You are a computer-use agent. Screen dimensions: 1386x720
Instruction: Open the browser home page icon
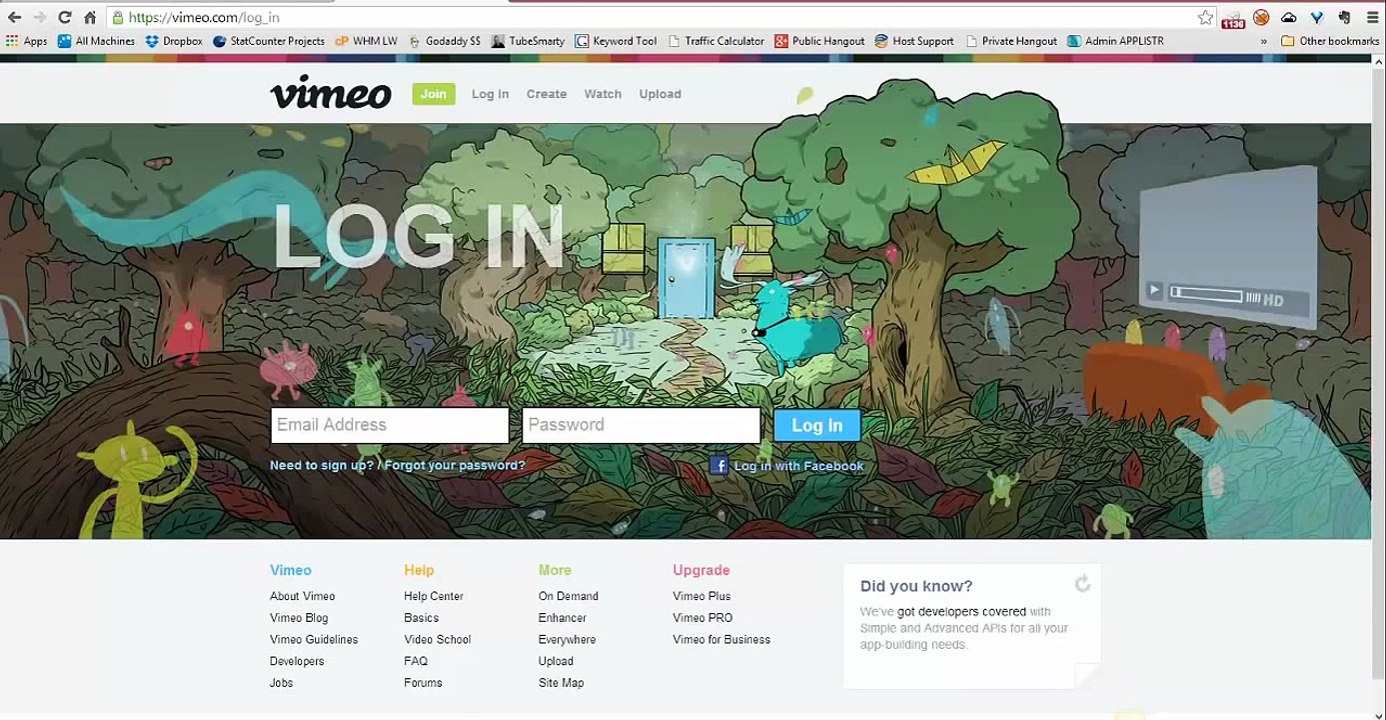pos(90,17)
